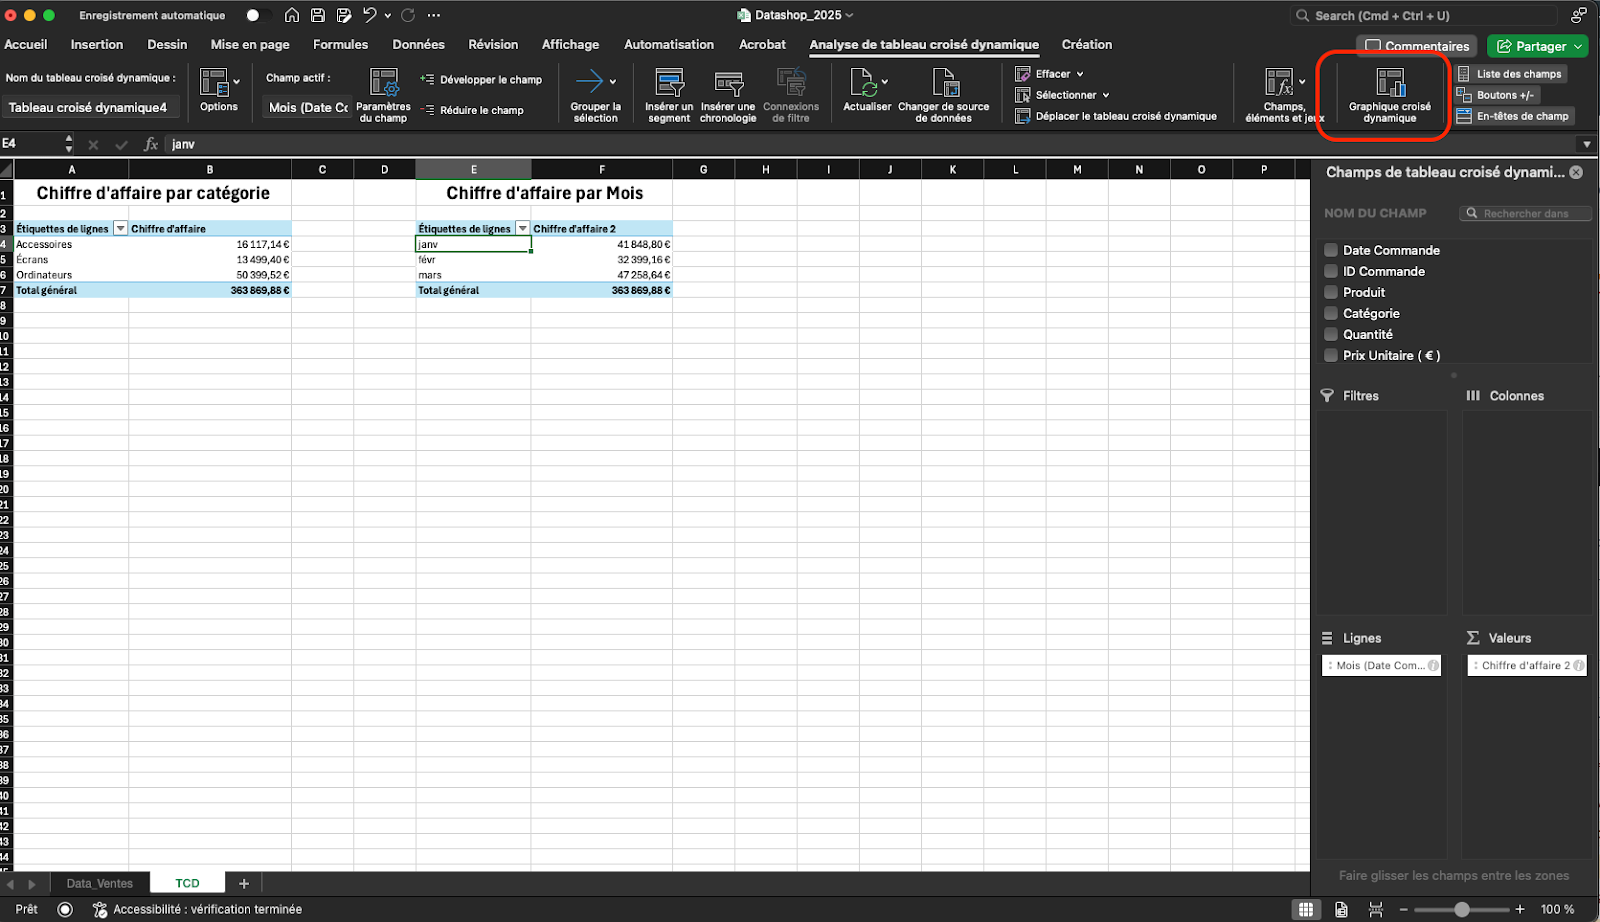Close the Champs de tableau croisé panel
1600x922 pixels.
coord(1576,172)
